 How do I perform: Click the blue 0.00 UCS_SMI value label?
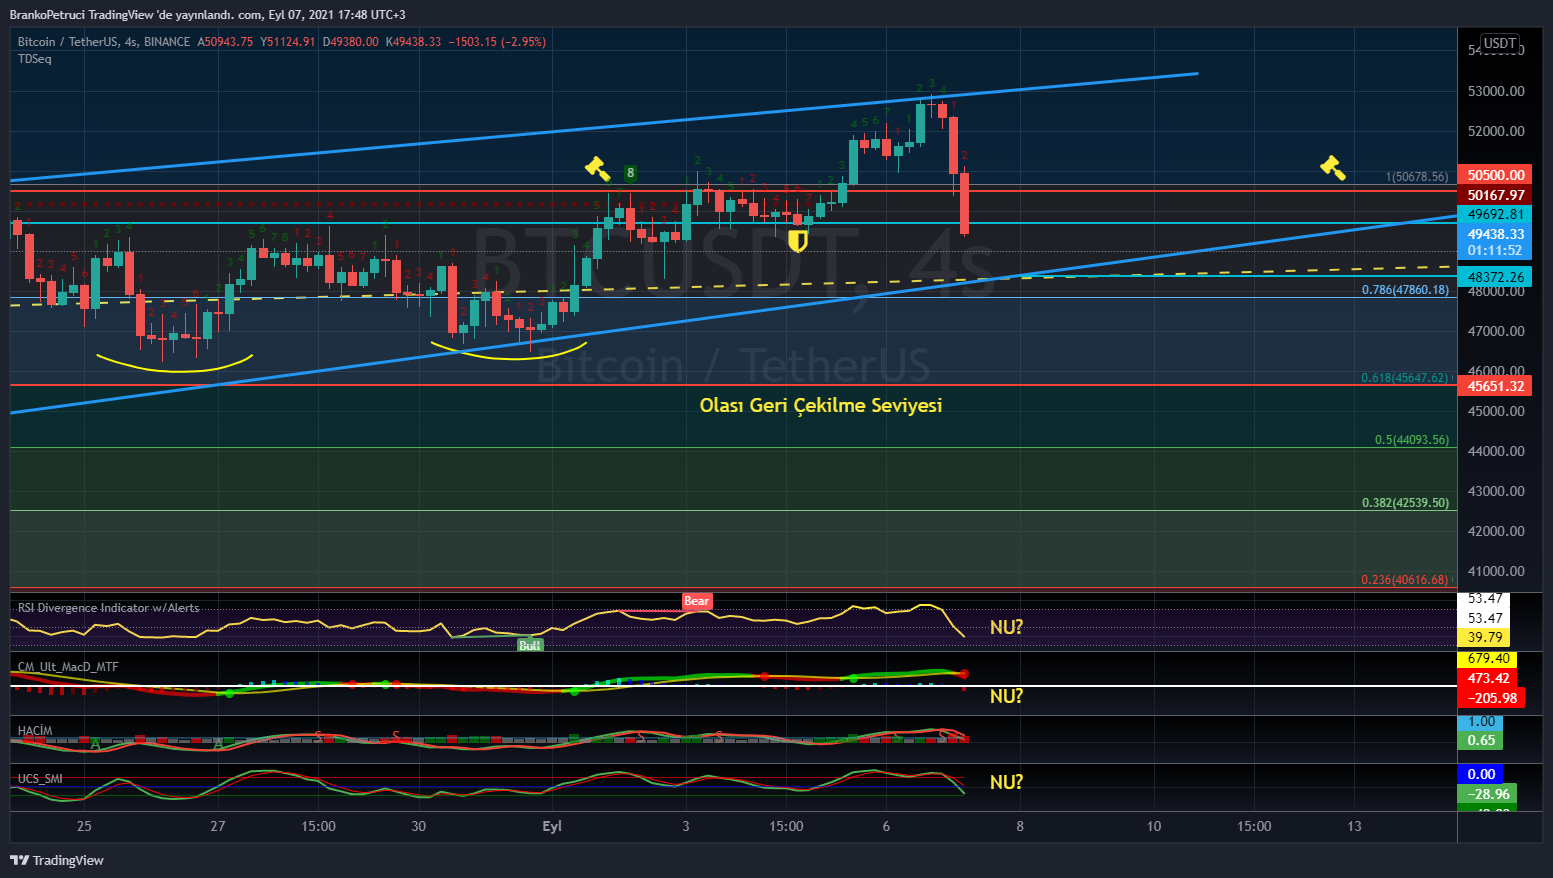[x=1480, y=774]
